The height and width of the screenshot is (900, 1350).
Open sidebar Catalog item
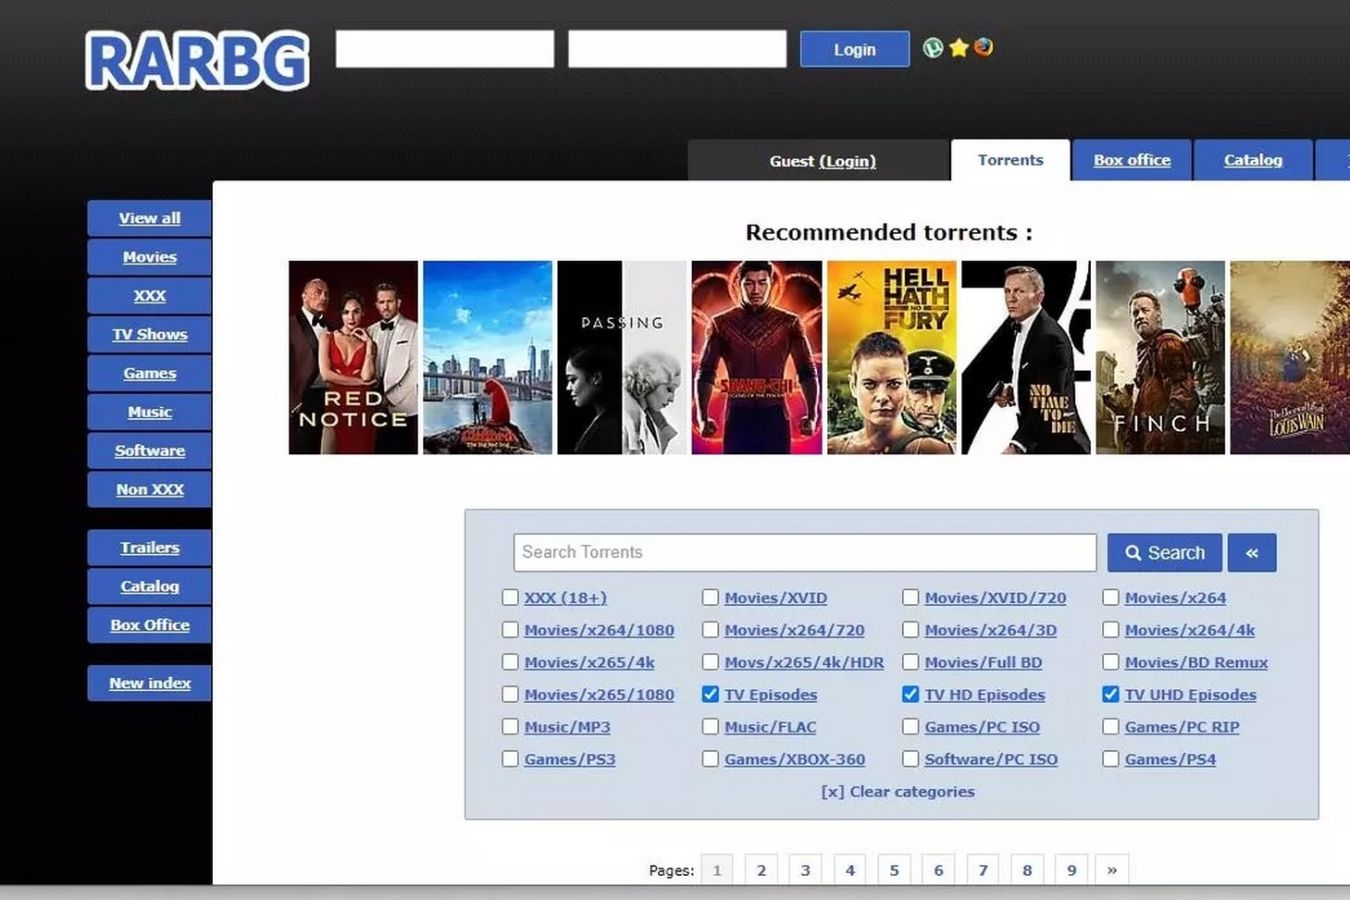coord(150,586)
